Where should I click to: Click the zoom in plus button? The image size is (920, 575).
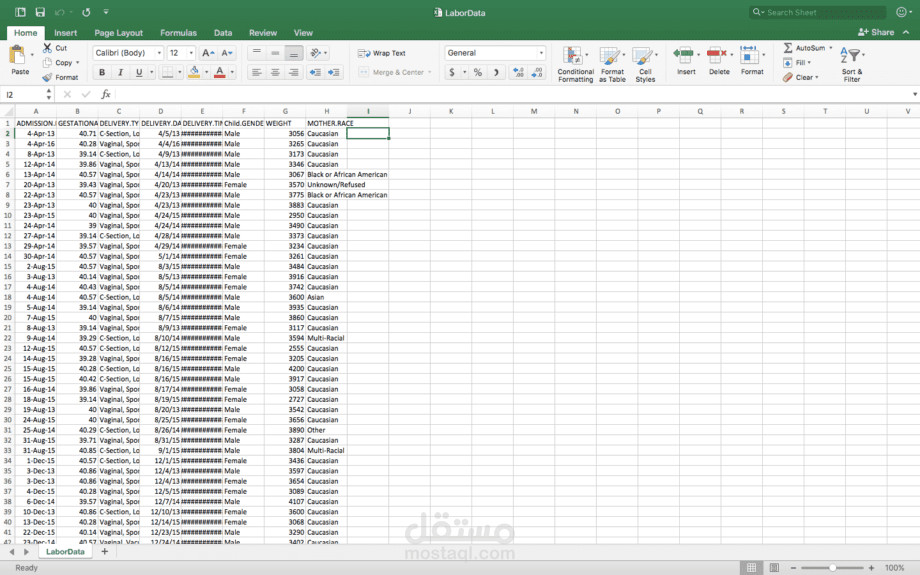click(871, 567)
